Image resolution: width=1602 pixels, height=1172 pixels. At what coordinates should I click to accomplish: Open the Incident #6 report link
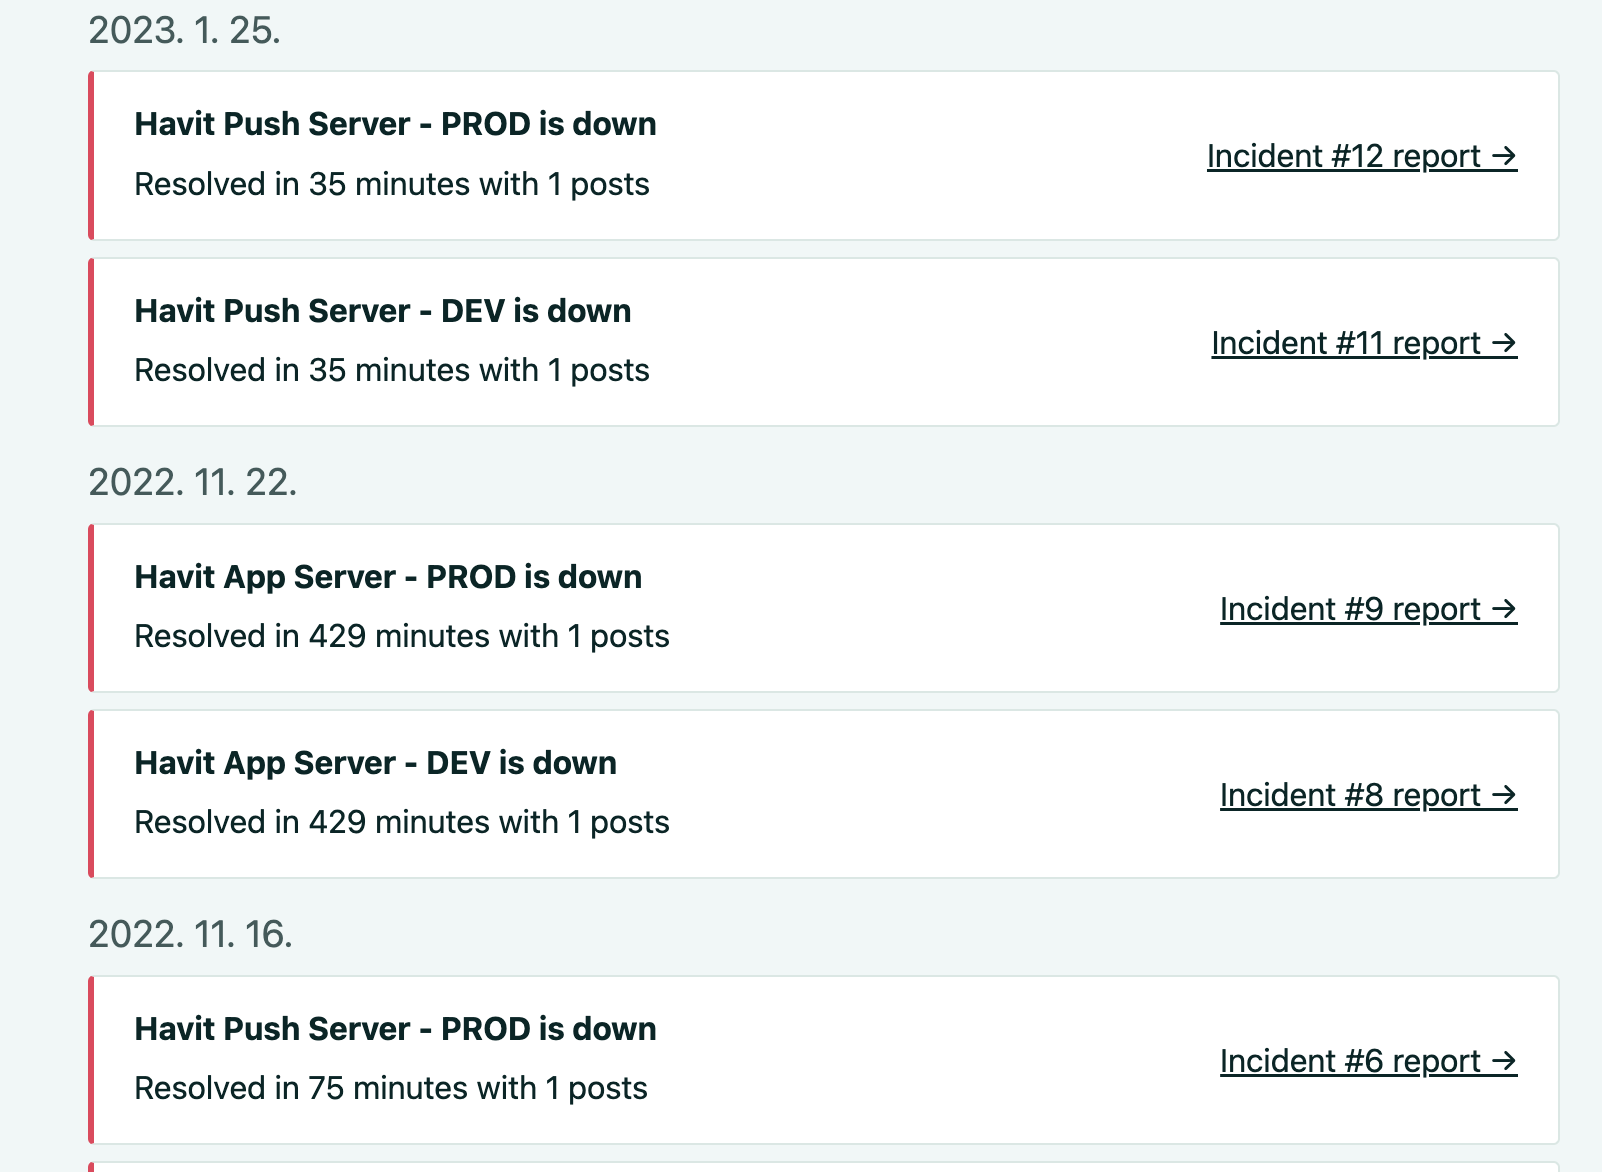1368,1061
